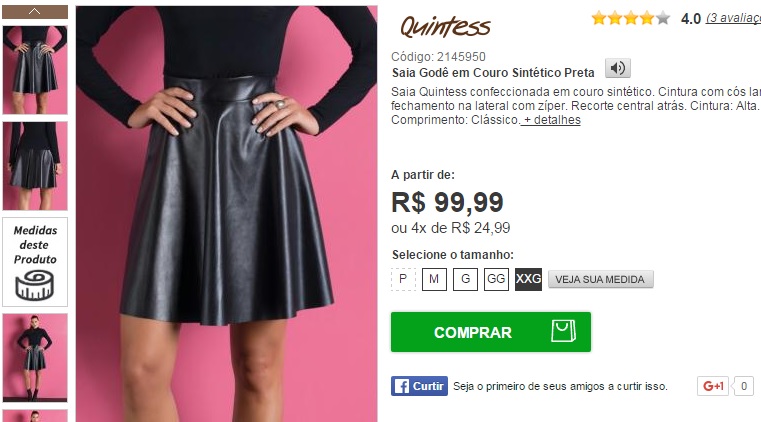Play the product name audio speaker icon

pos(617,68)
